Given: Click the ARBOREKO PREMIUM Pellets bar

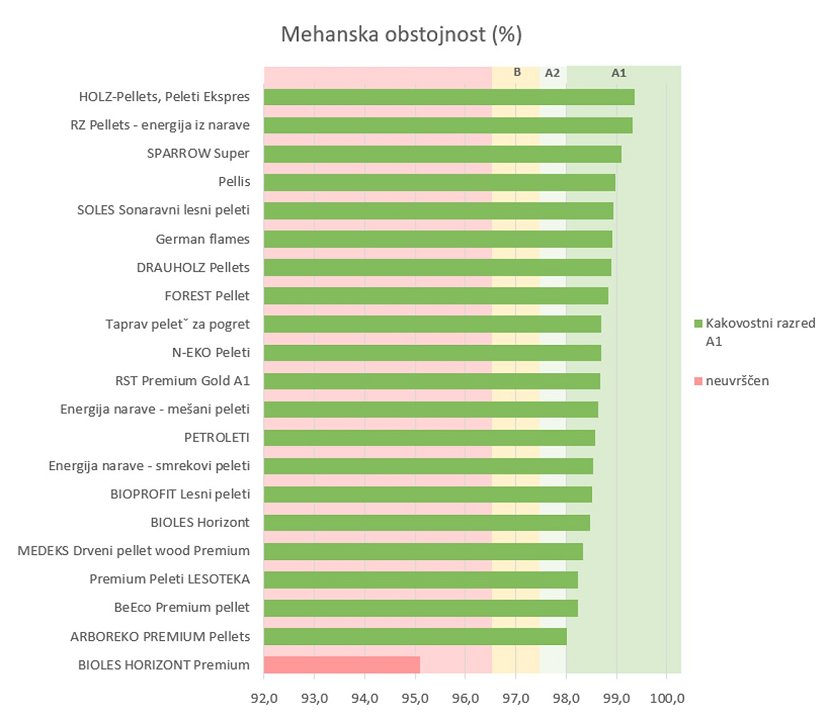Looking at the screenshot, I should pyautogui.click(x=414, y=637).
